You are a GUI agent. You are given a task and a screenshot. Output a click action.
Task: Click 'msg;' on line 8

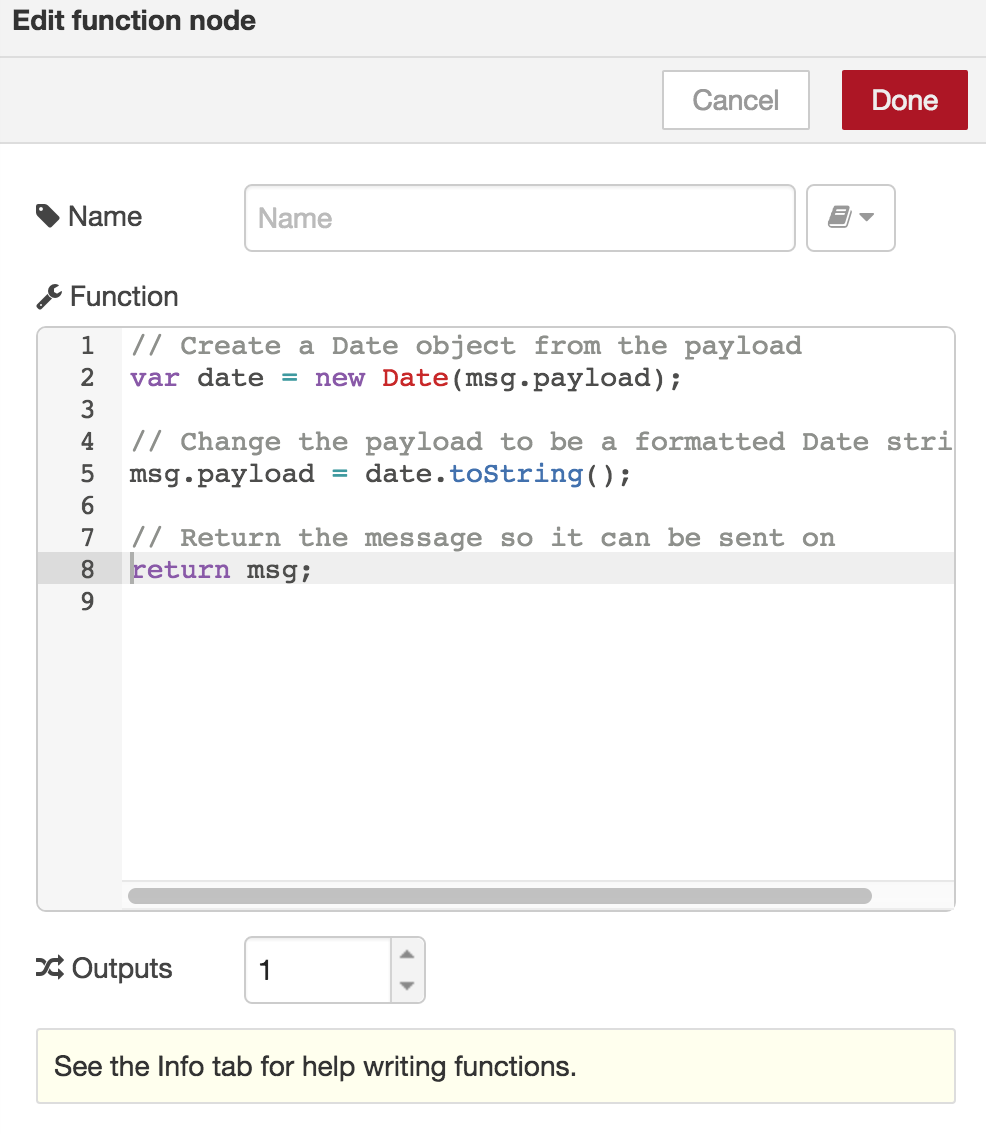click(279, 571)
